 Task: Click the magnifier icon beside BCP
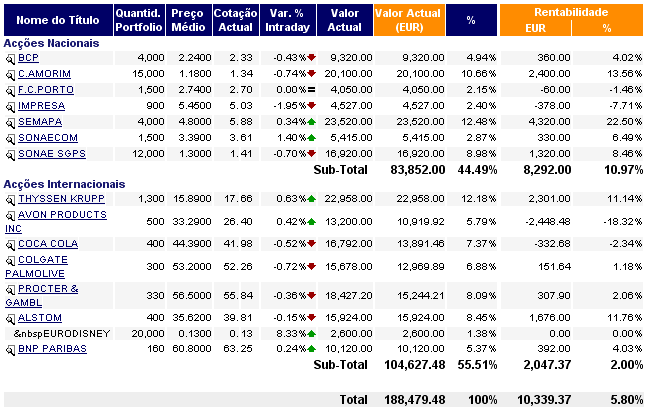click(11, 58)
